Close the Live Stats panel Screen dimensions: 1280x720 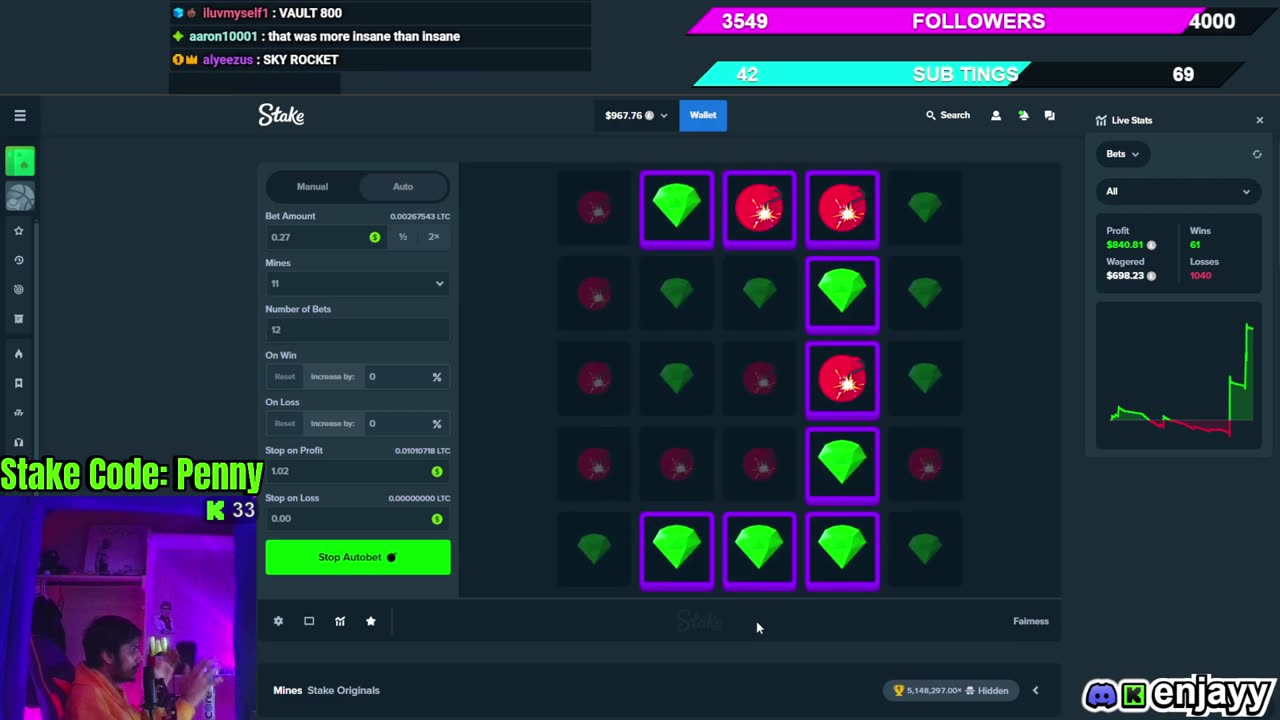tap(1260, 120)
